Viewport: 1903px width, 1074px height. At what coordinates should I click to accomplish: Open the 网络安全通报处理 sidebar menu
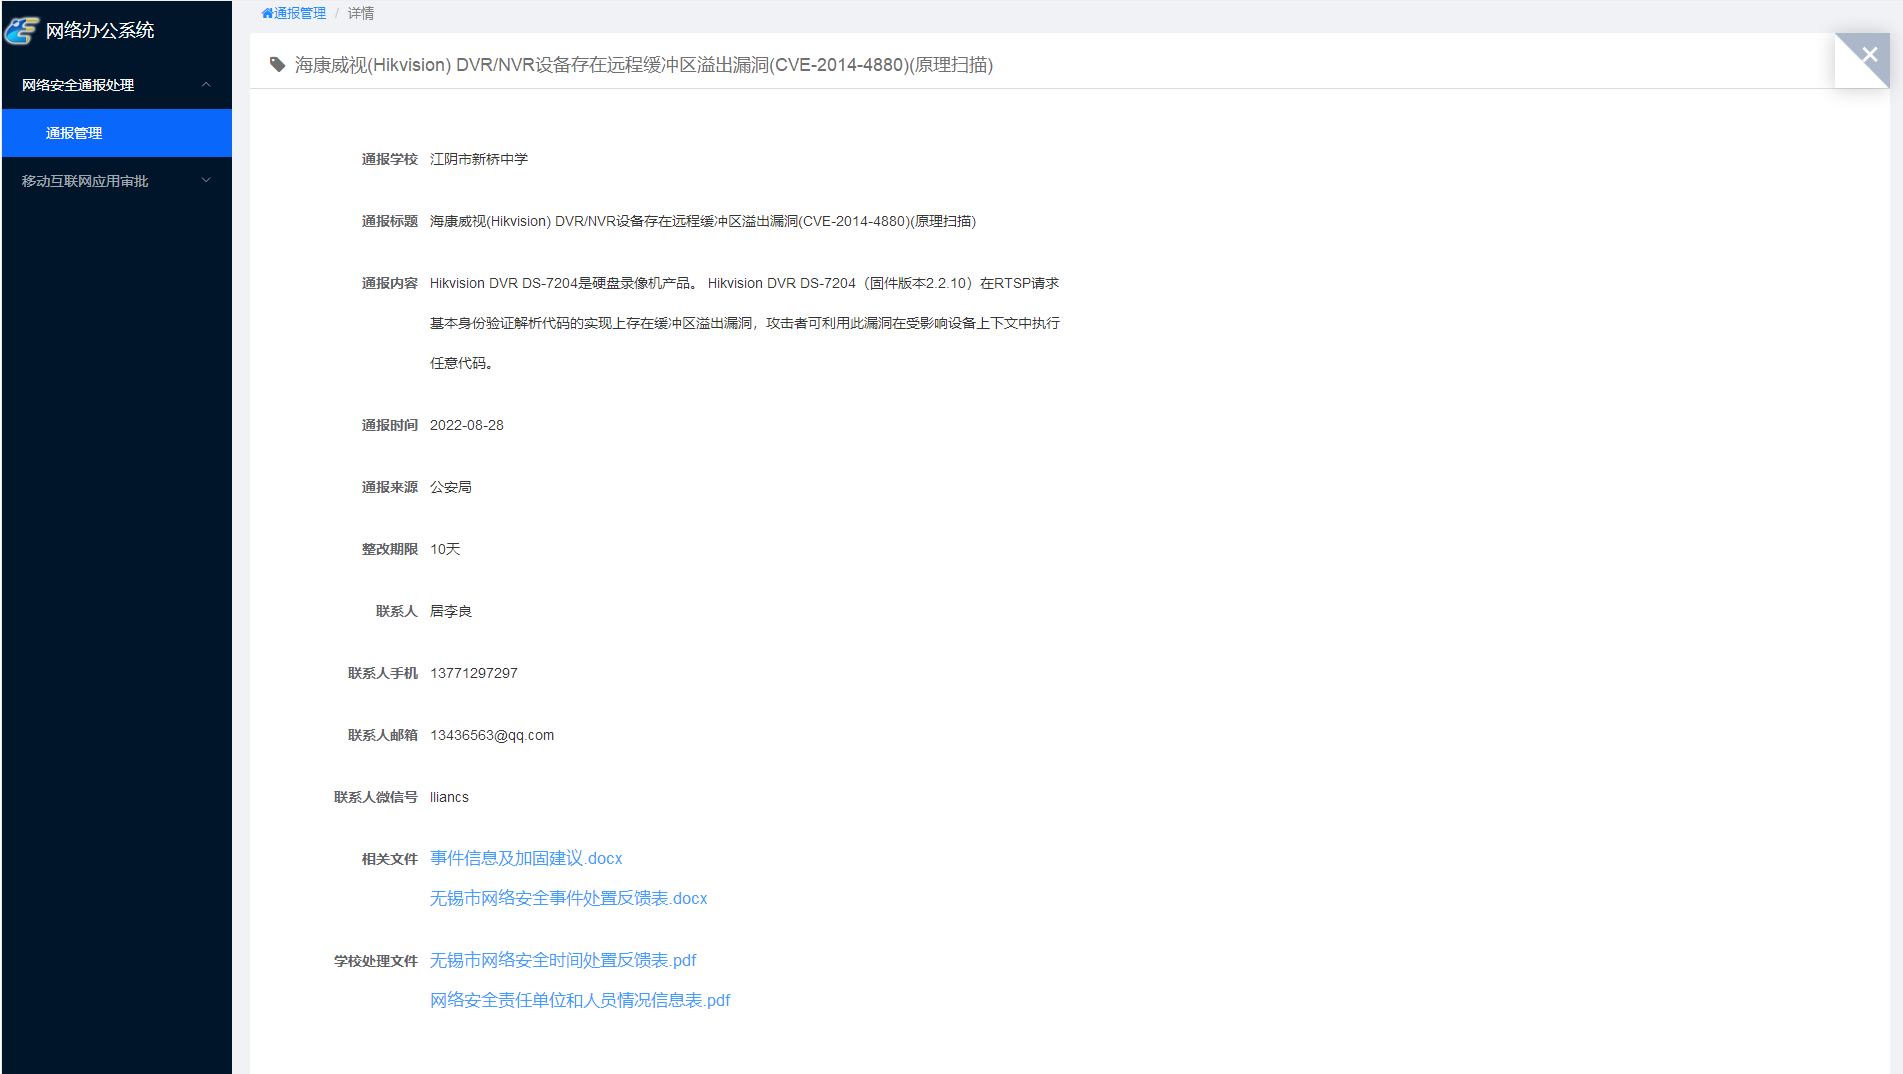[x=117, y=85]
